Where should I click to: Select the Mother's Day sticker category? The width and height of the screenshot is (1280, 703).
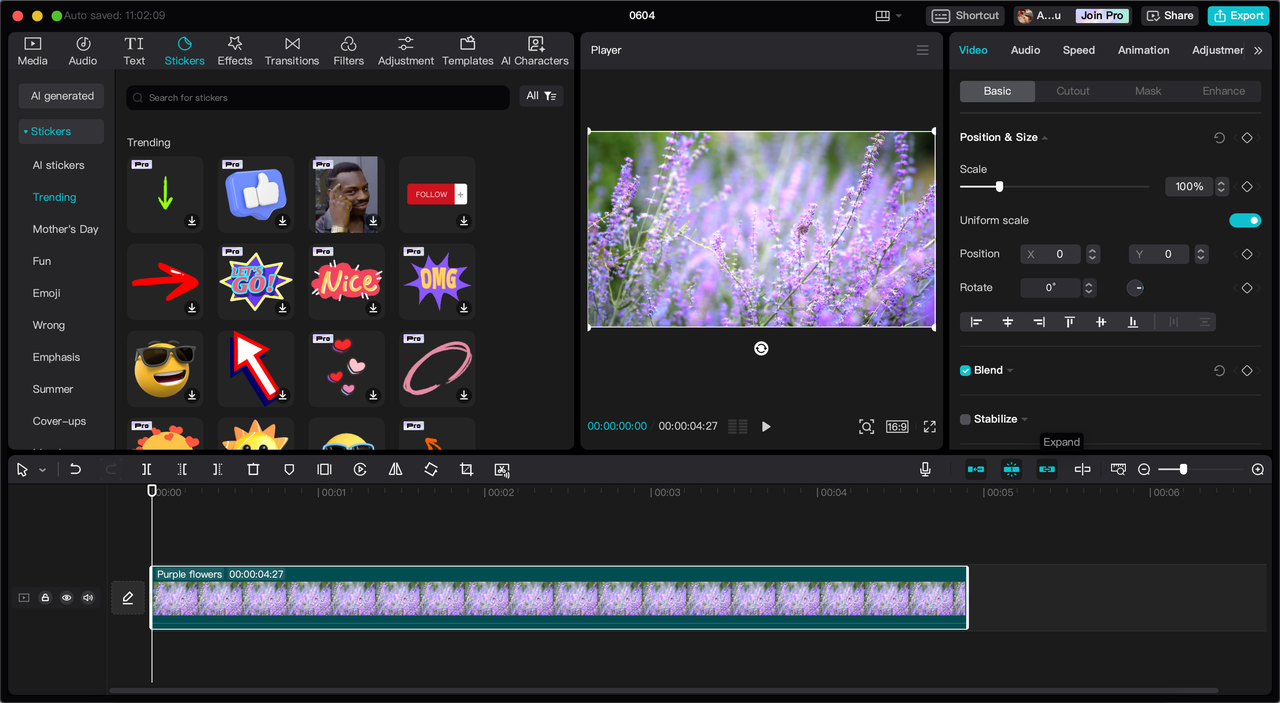(x=65, y=229)
